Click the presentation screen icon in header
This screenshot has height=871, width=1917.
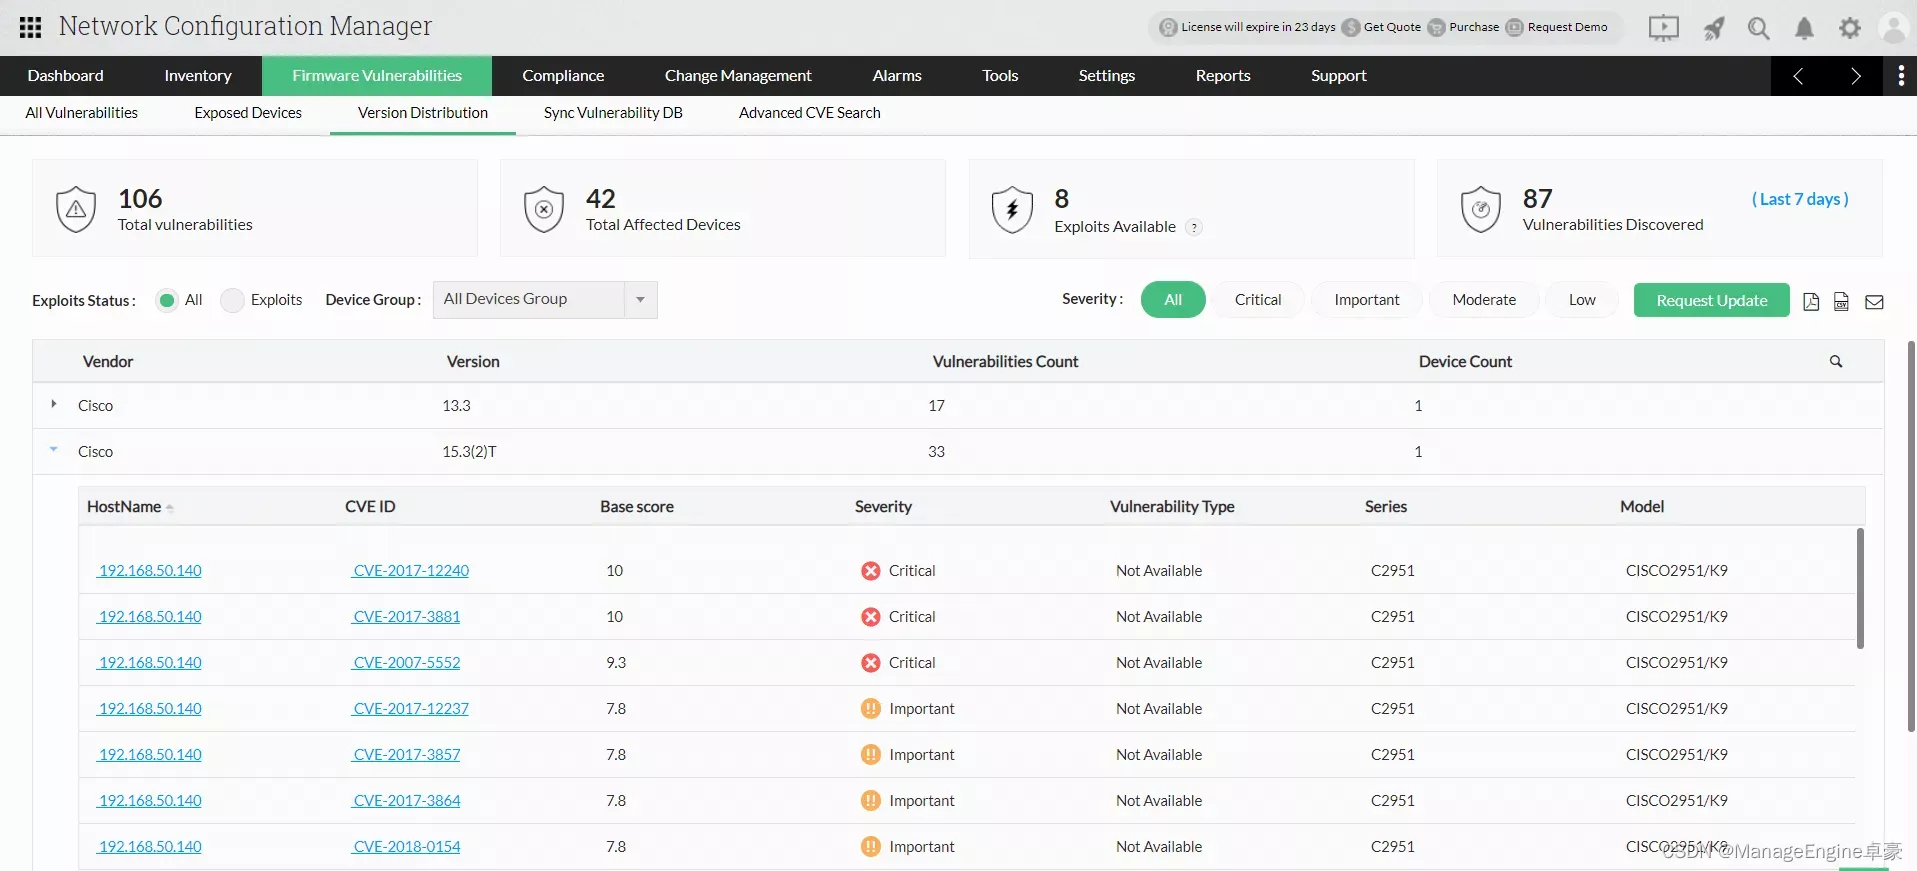(x=1663, y=28)
